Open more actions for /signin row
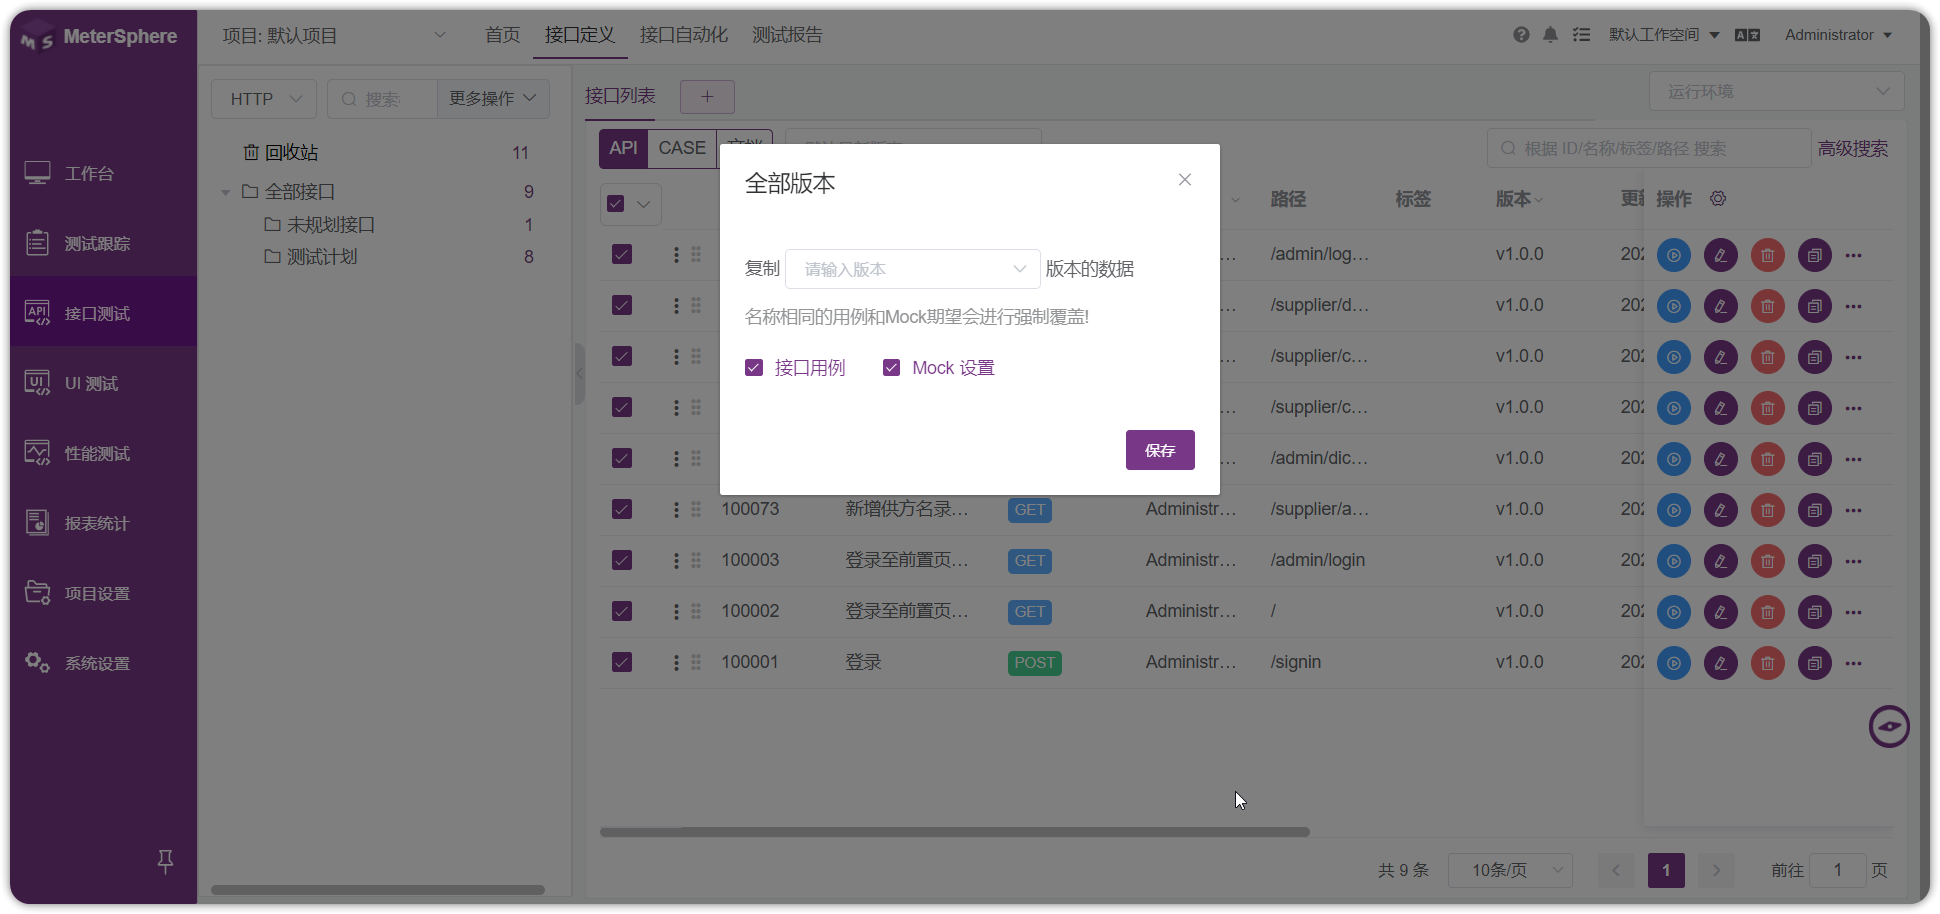This screenshot has width=1940, height=914. click(1854, 663)
